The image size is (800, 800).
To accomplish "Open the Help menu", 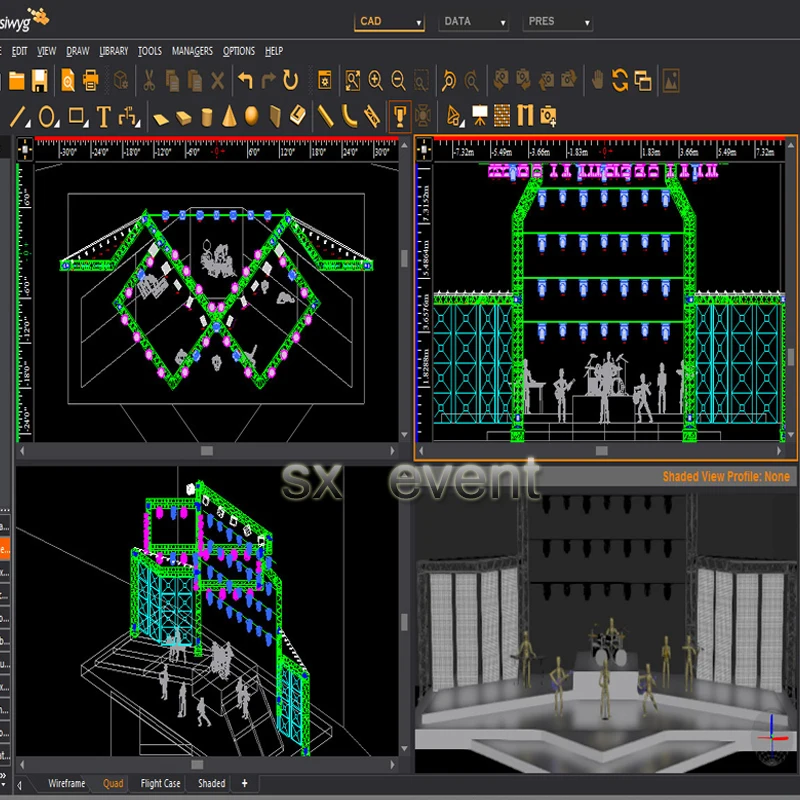I will pos(274,51).
